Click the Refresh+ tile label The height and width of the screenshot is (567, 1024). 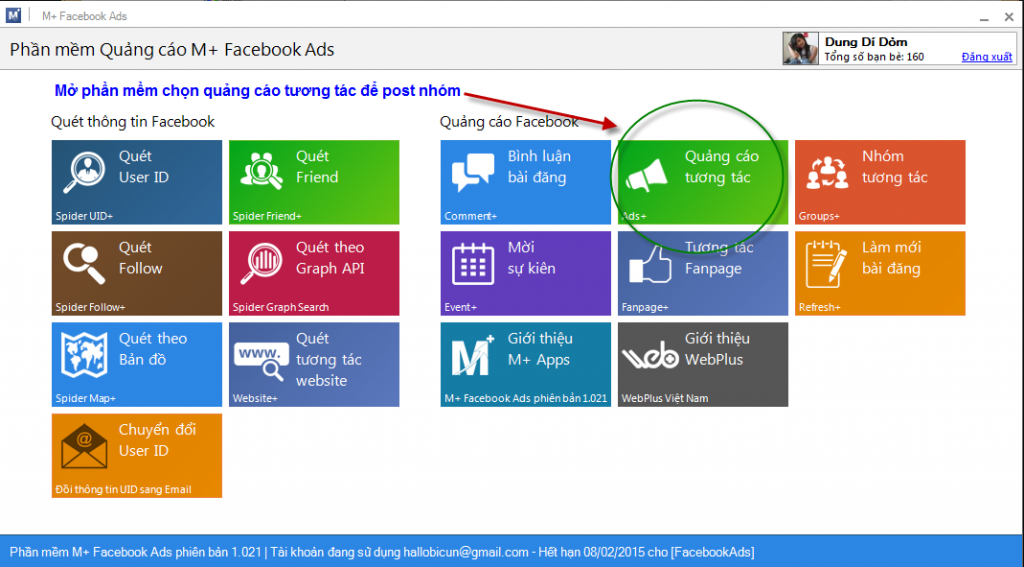820,307
